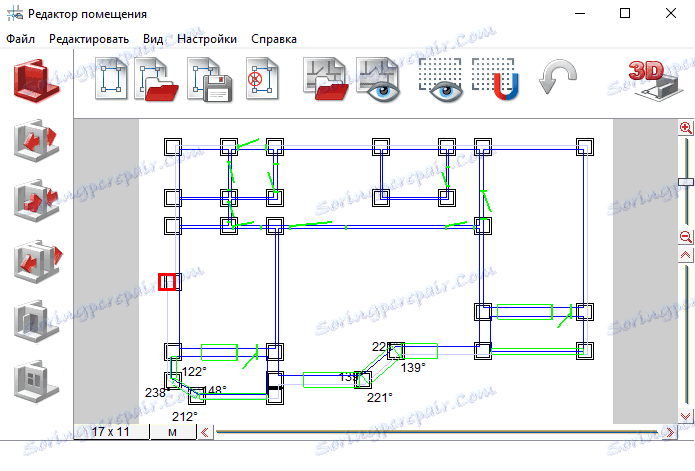Save the room plan to disk
Viewport: 695px width, 471px height.
coord(210,80)
